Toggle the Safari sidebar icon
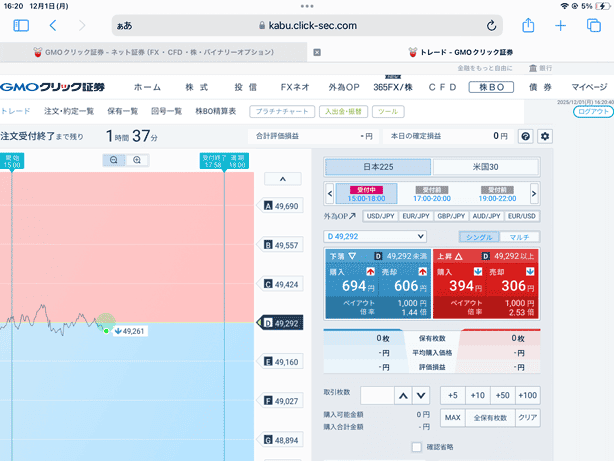614x461 pixels. (21, 25)
